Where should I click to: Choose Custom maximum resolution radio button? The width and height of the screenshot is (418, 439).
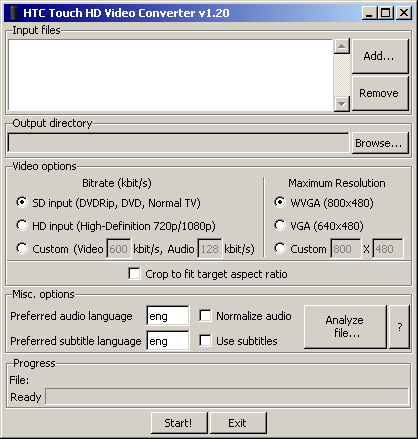click(x=280, y=248)
